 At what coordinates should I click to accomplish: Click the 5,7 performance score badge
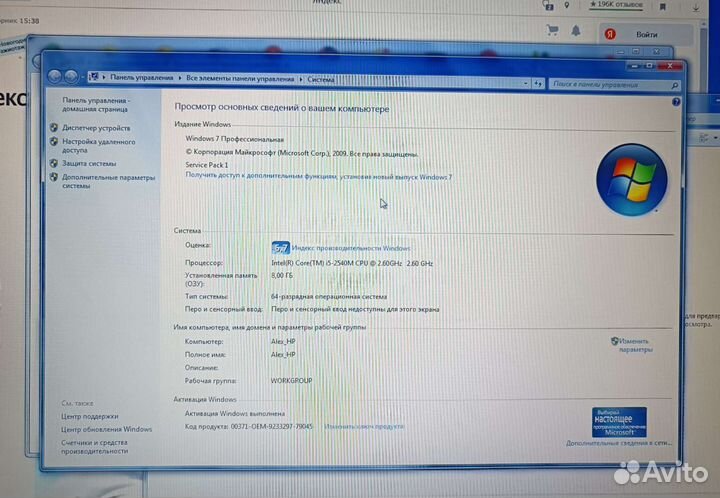pyautogui.click(x=280, y=248)
